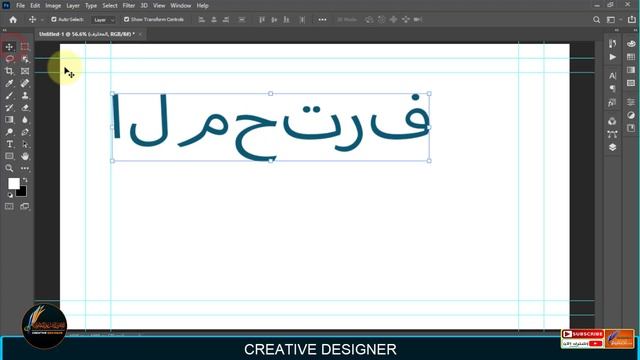Open the Actions panel play icon

[x=612, y=57]
